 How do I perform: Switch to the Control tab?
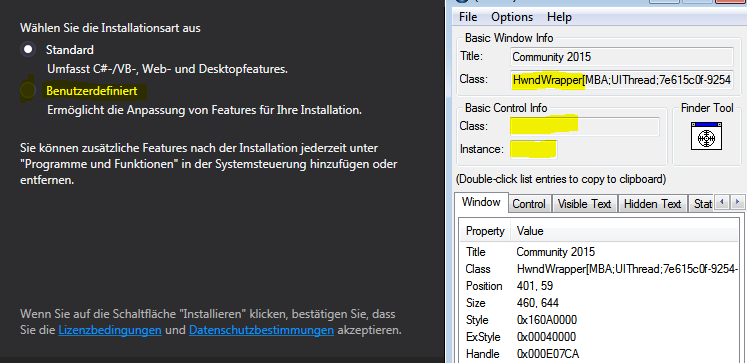tap(529, 204)
